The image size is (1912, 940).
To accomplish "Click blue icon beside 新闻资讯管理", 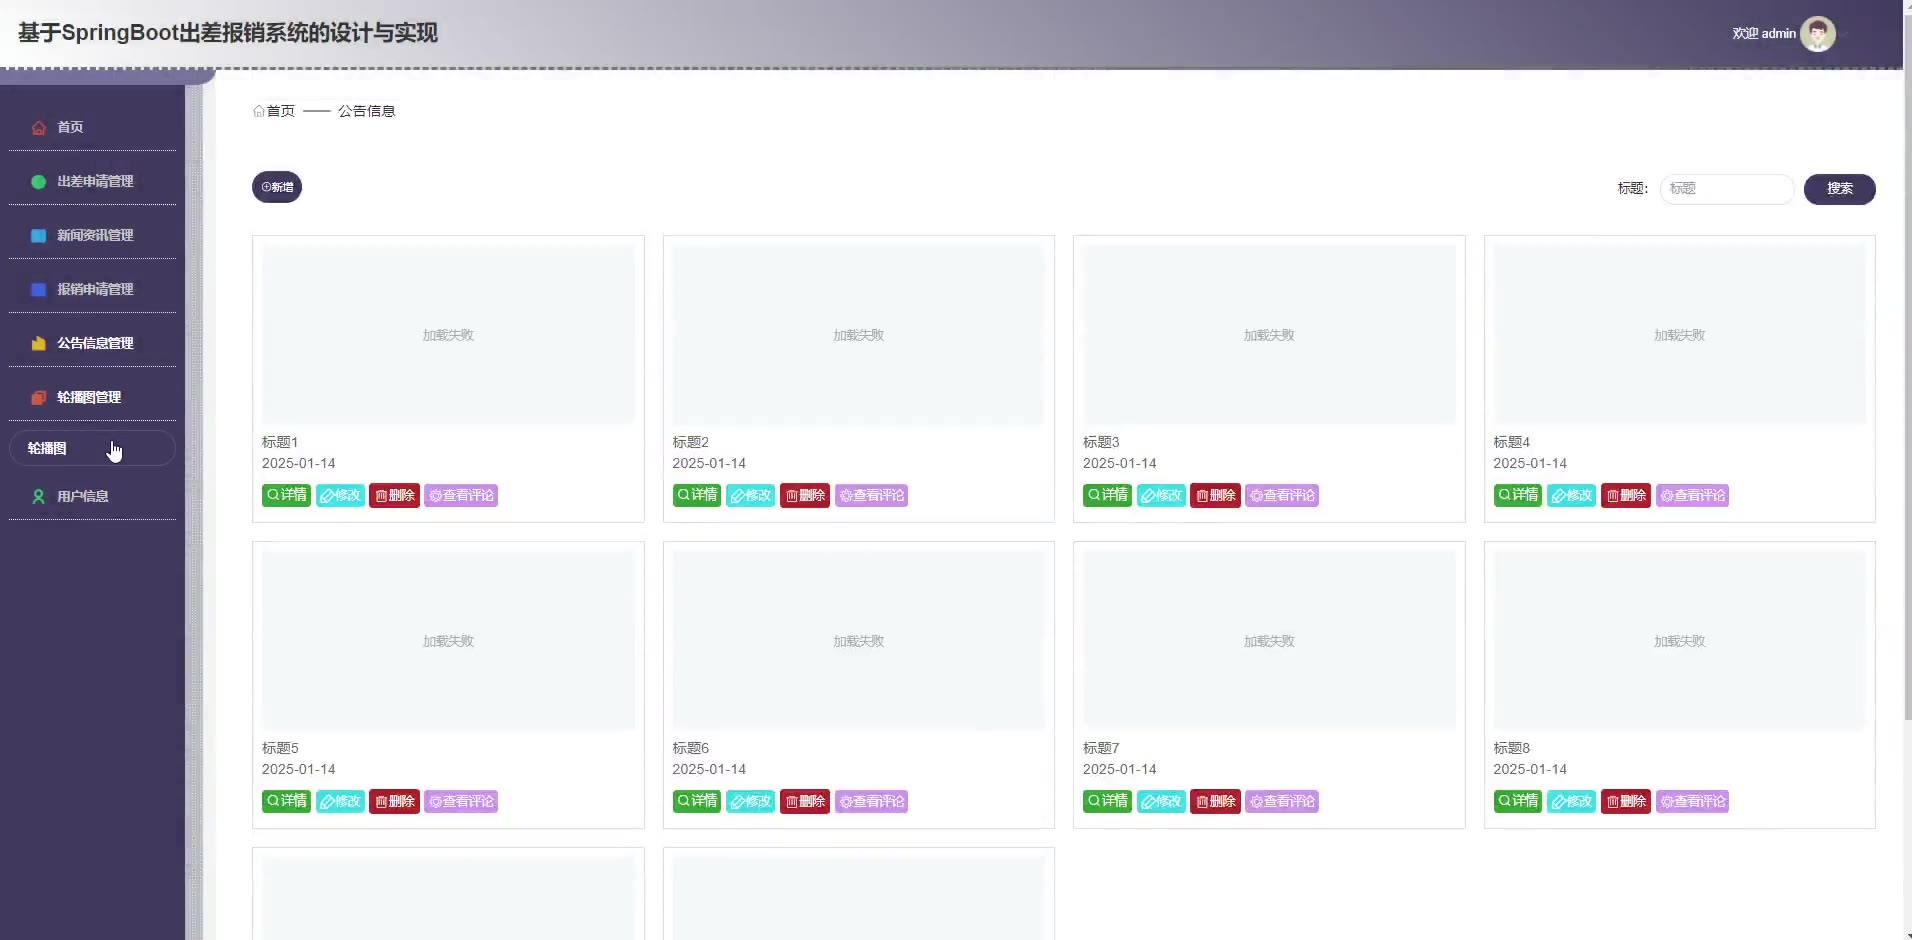I will point(39,236).
